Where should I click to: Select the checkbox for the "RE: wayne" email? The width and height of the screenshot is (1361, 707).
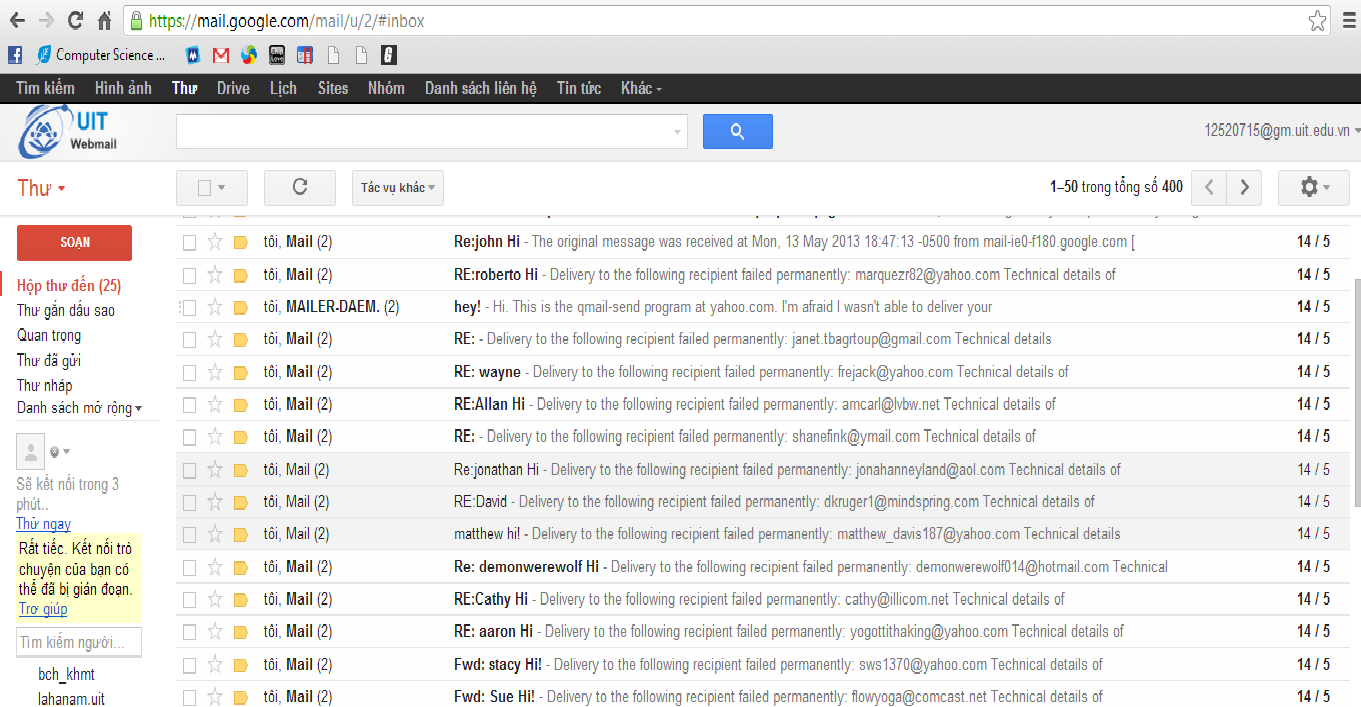point(188,372)
